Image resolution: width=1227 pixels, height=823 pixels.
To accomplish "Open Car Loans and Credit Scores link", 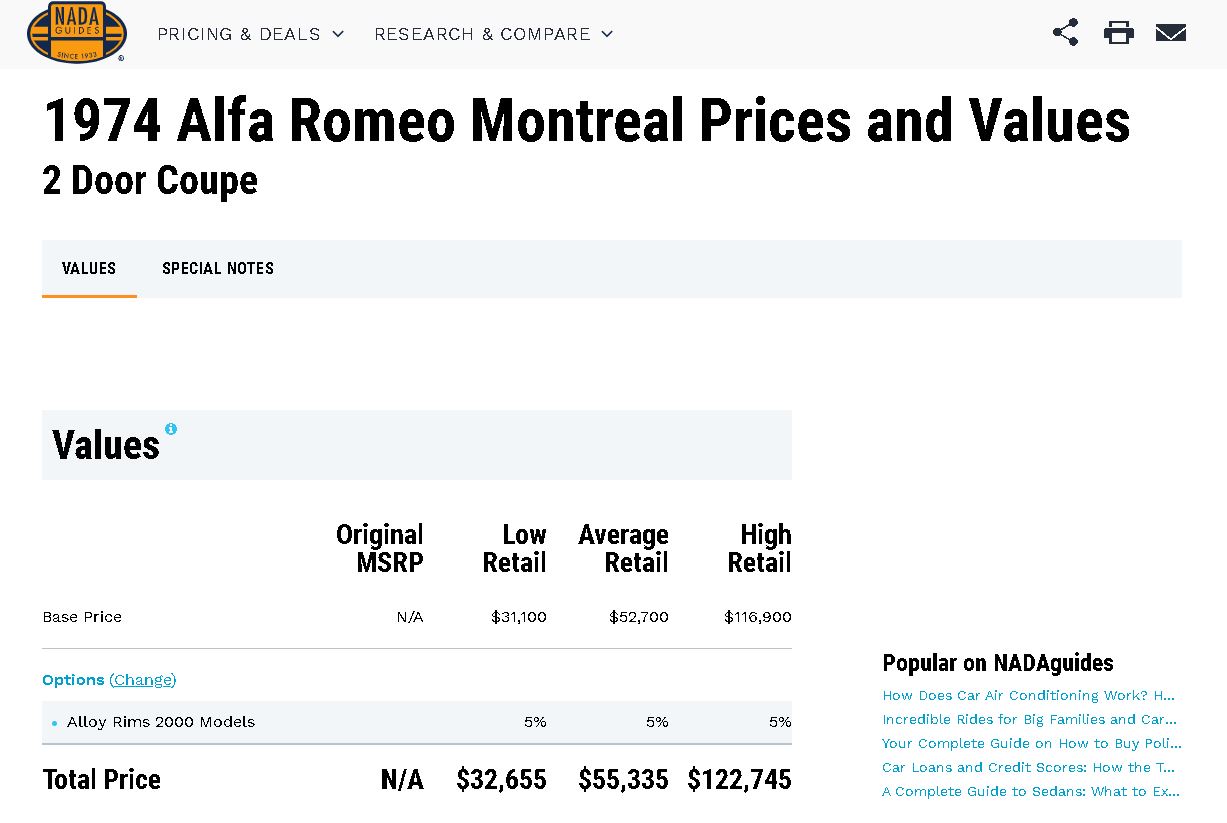I will [1028, 767].
